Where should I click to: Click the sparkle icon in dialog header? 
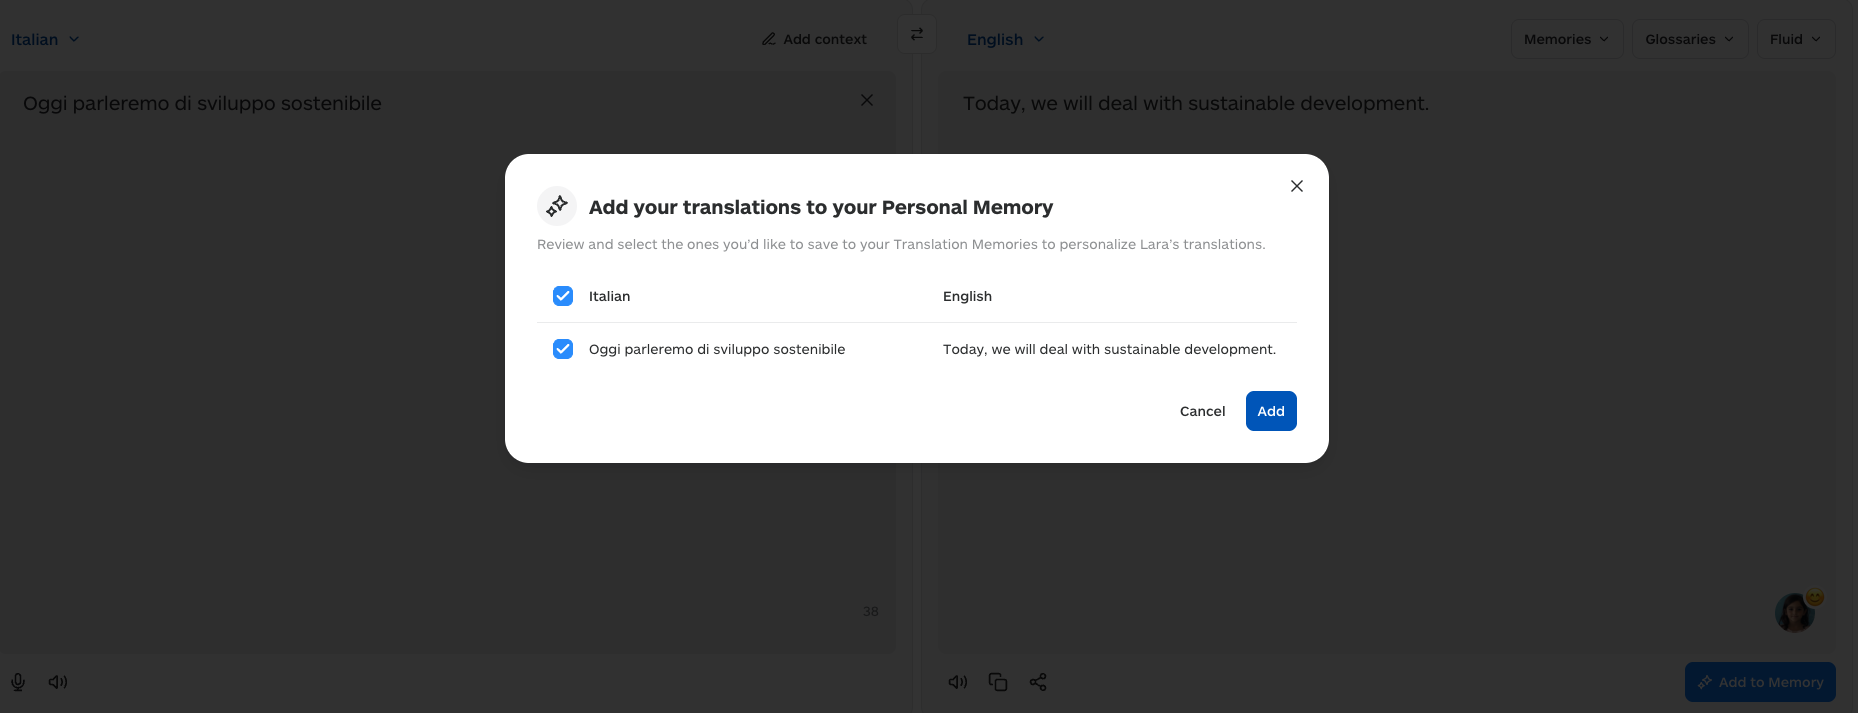557,206
